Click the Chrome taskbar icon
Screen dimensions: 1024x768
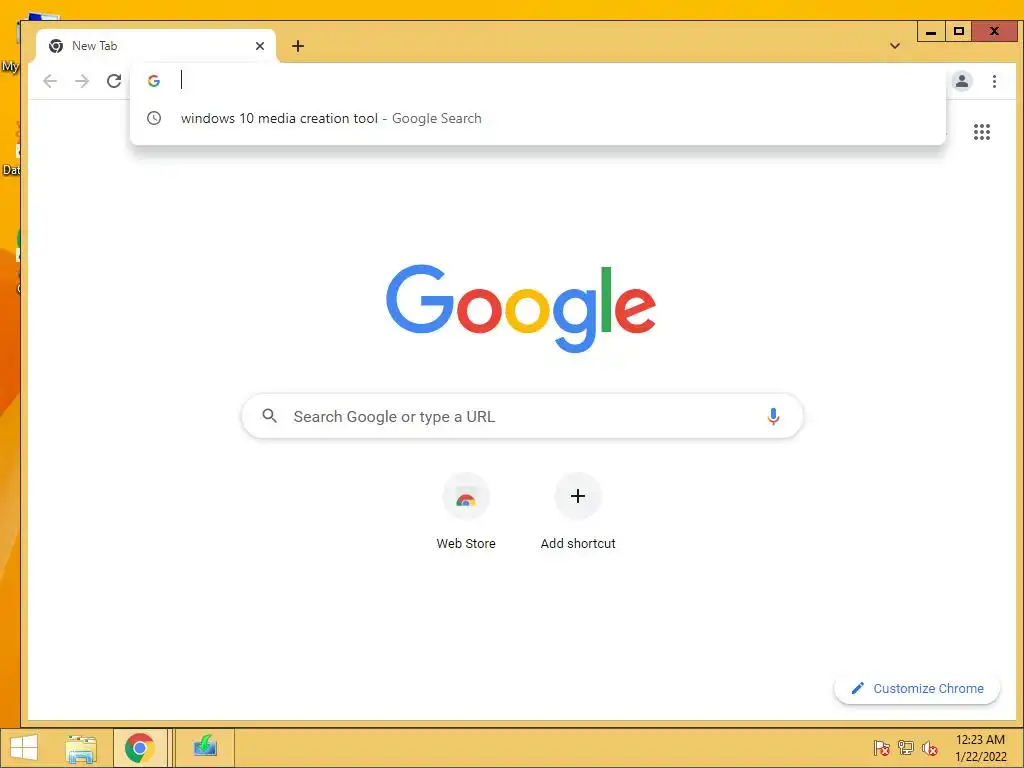(139, 748)
